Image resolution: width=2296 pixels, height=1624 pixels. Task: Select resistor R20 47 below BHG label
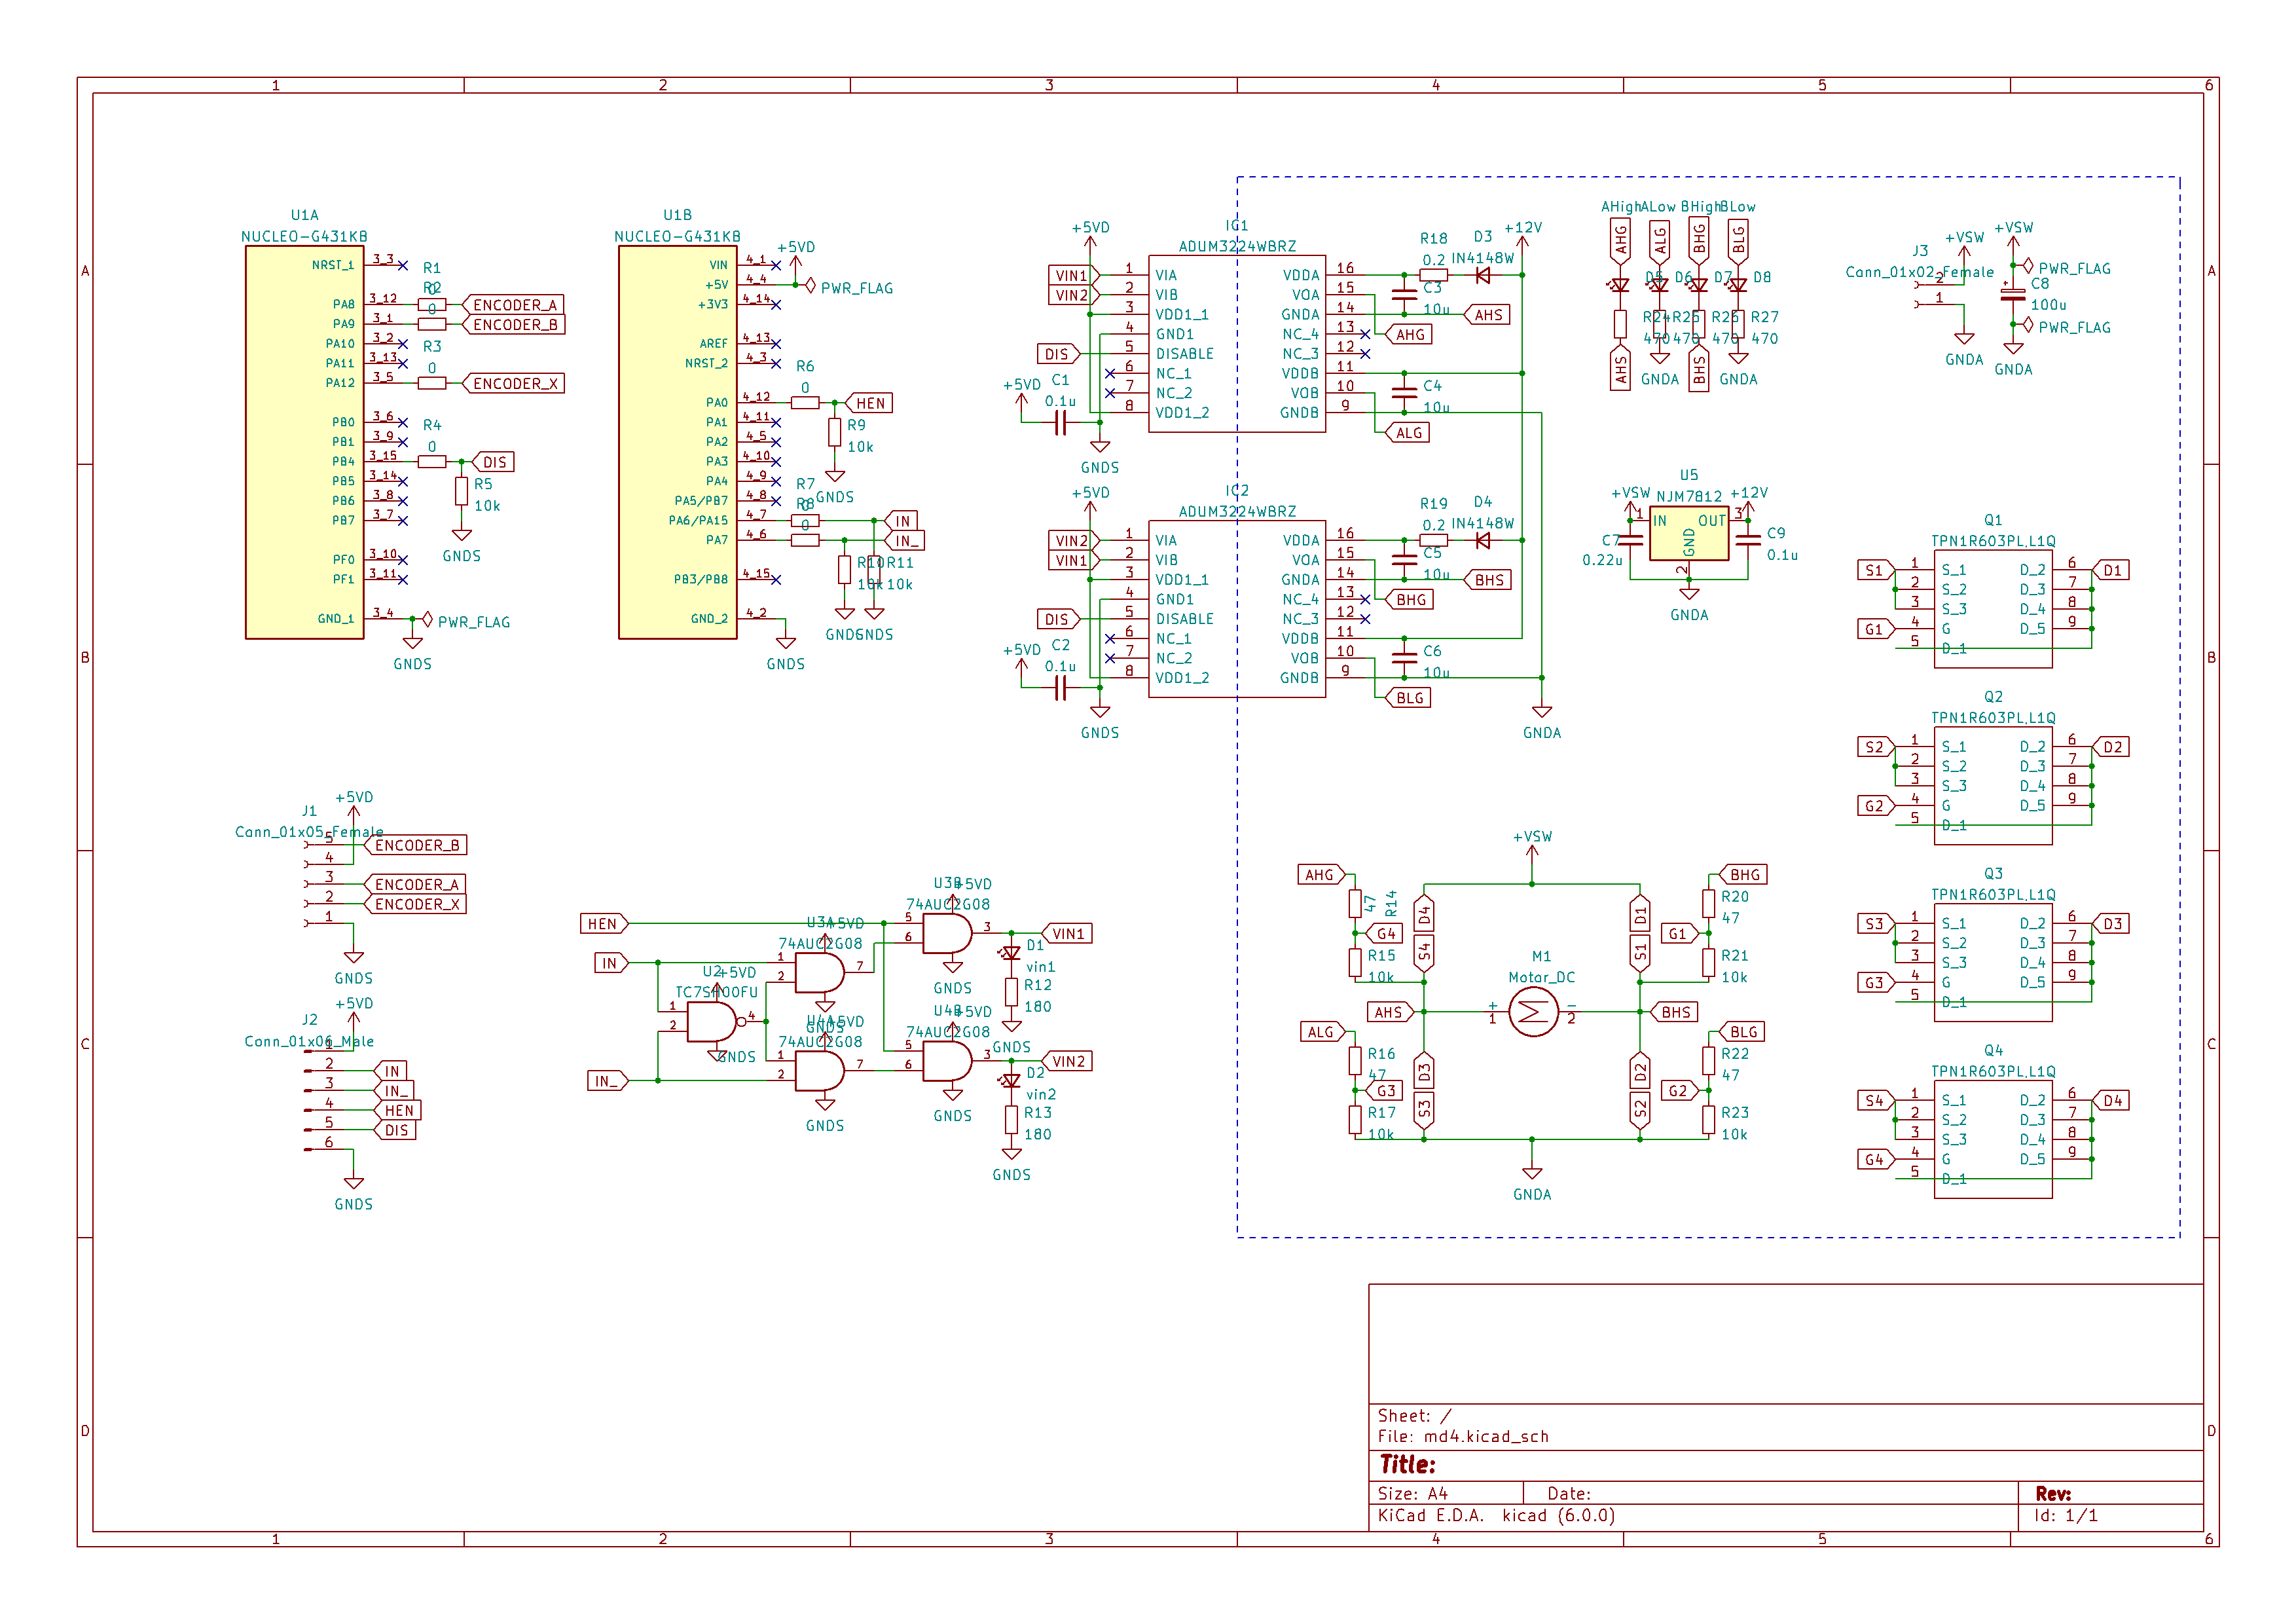coord(1709,904)
